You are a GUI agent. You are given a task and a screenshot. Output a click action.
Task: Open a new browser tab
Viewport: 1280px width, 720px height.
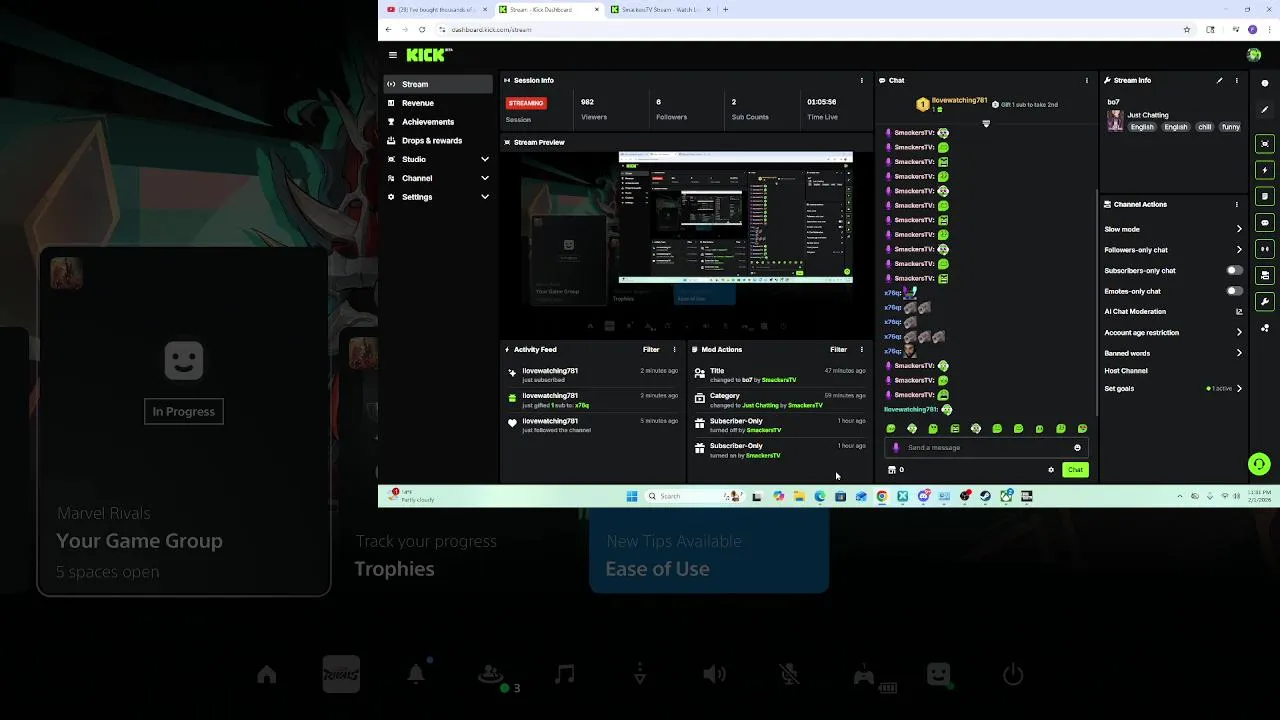click(725, 9)
